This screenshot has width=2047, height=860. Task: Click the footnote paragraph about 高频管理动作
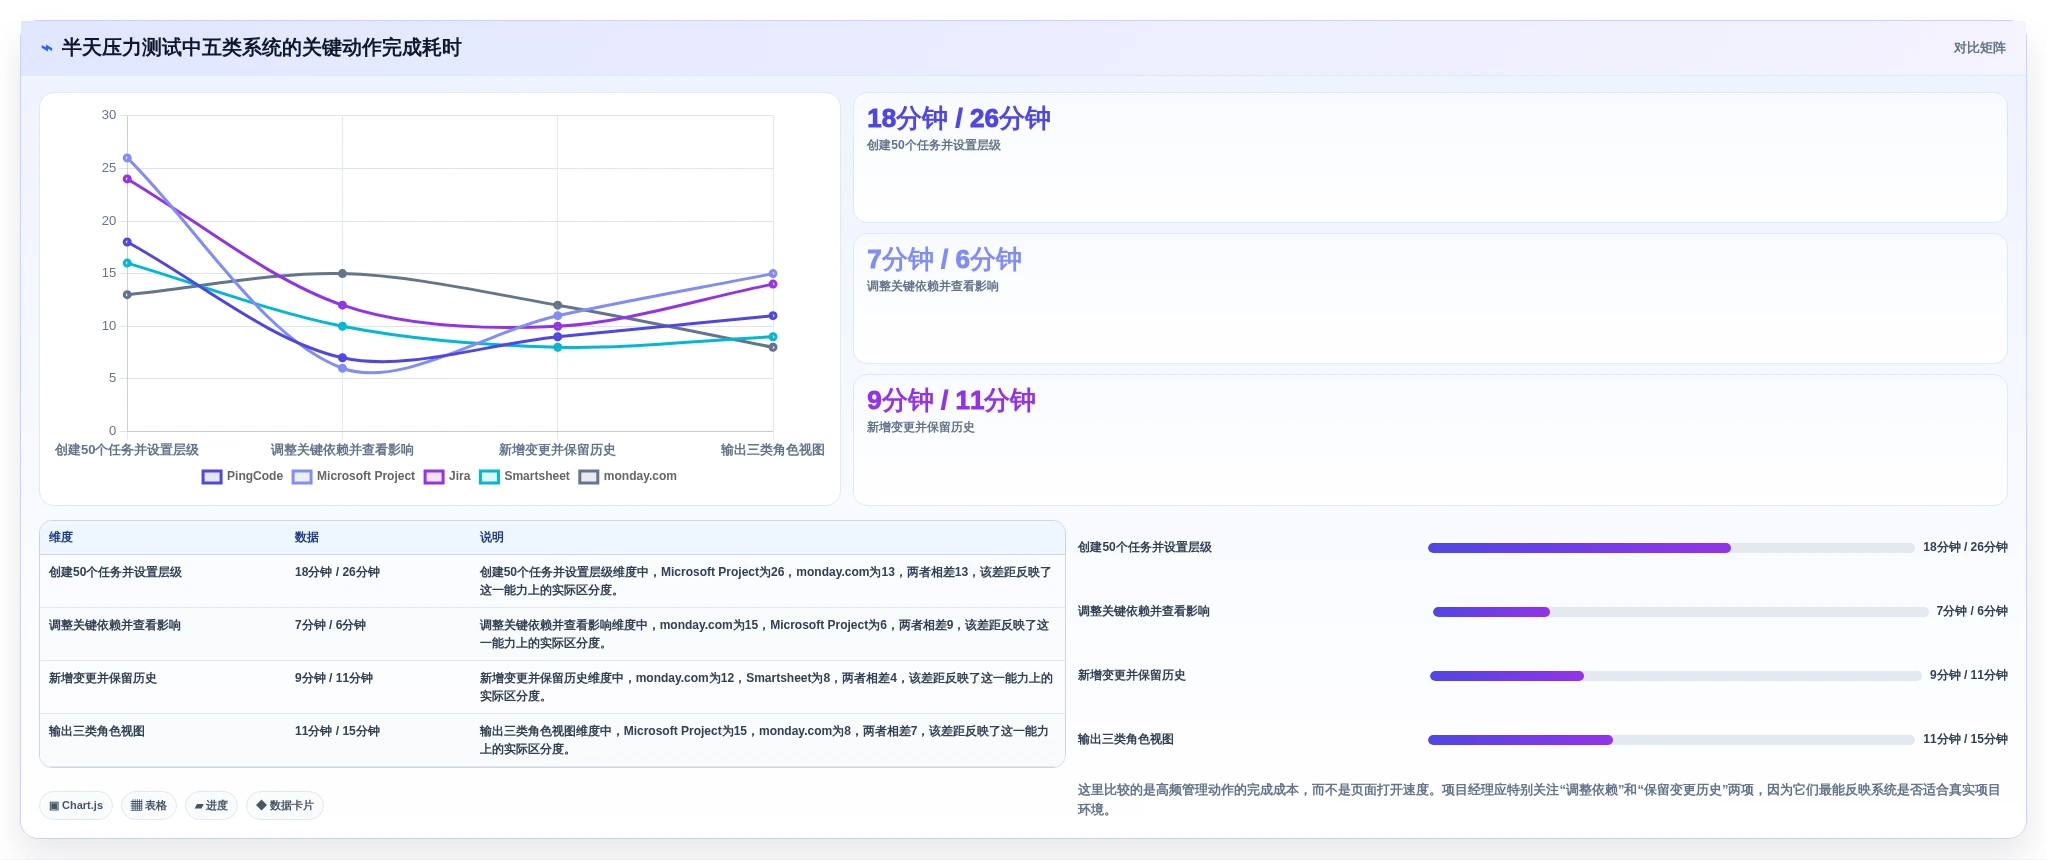click(x=1539, y=799)
